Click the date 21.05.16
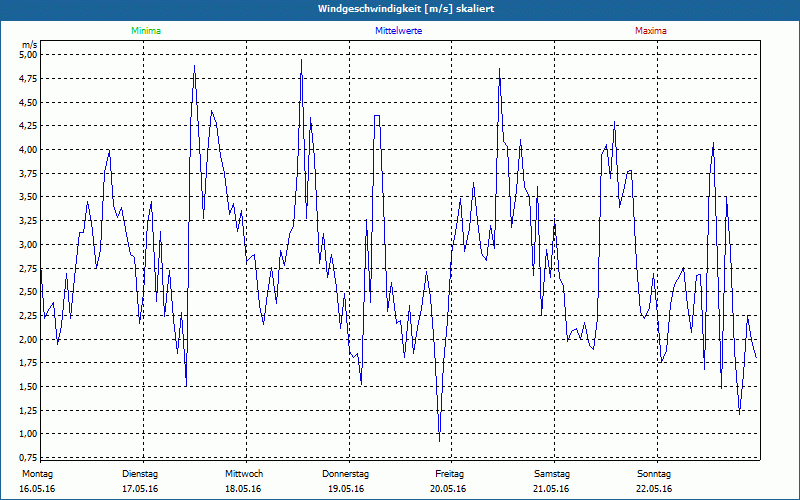 click(551, 489)
